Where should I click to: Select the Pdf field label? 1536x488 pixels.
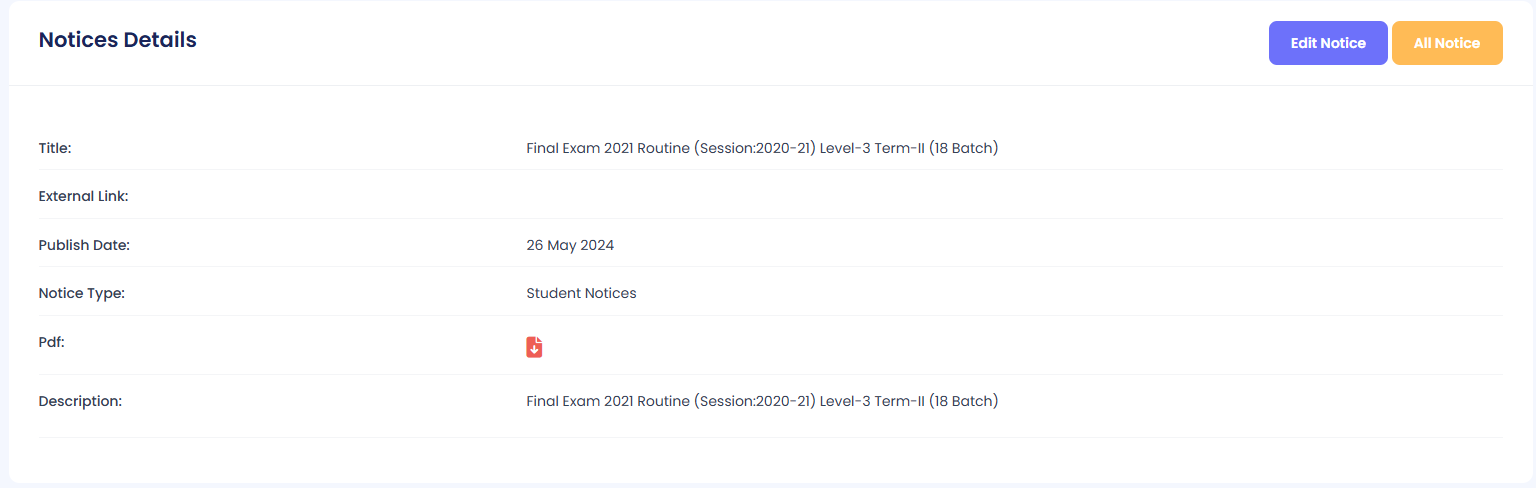pyautogui.click(x=51, y=341)
